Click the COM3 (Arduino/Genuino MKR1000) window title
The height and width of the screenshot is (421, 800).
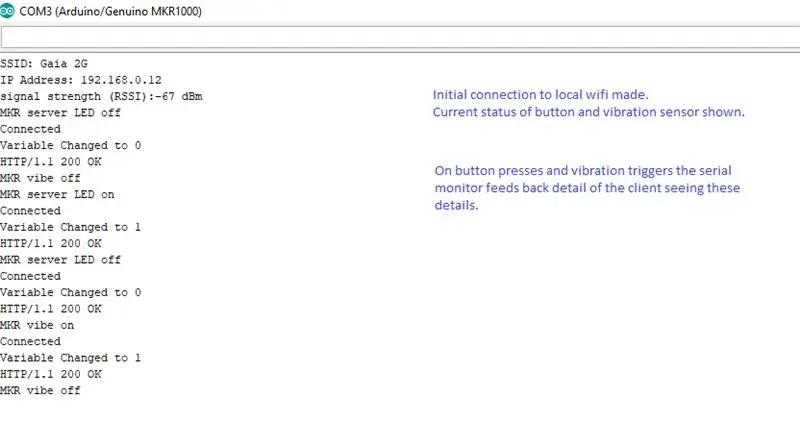click(x=110, y=11)
